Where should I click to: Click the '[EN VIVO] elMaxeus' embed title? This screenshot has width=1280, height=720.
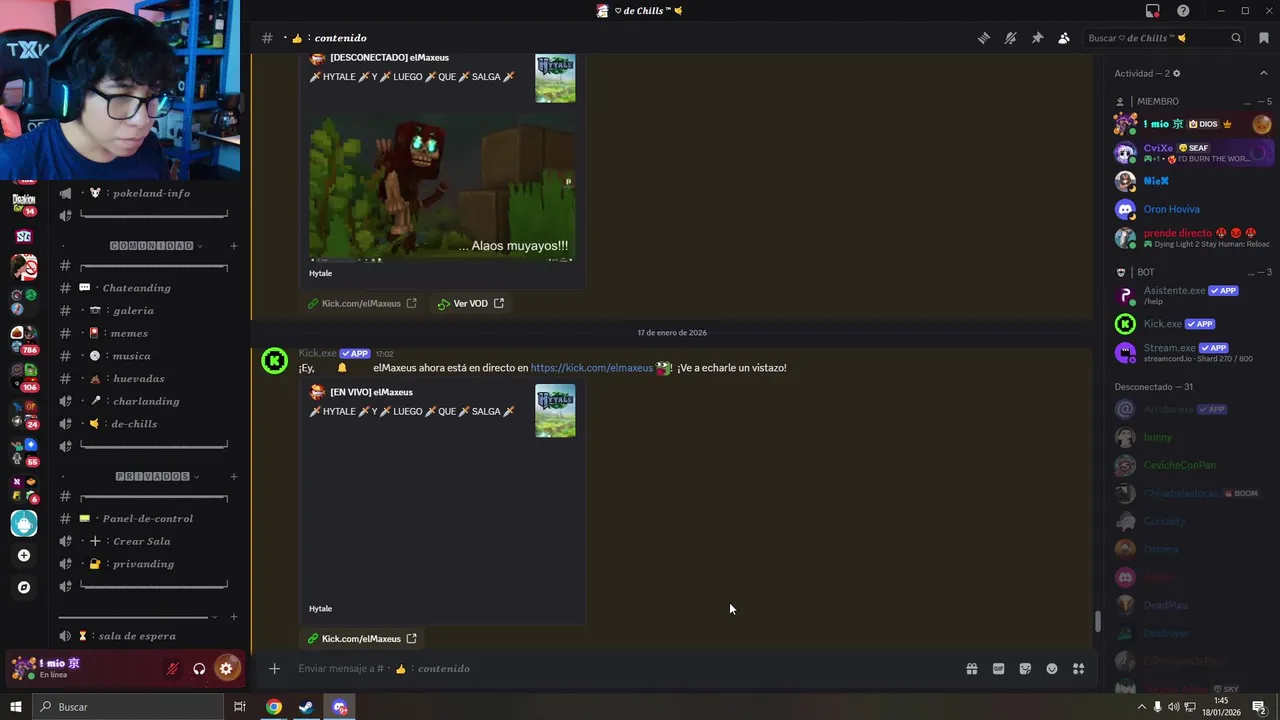point(371,392)
